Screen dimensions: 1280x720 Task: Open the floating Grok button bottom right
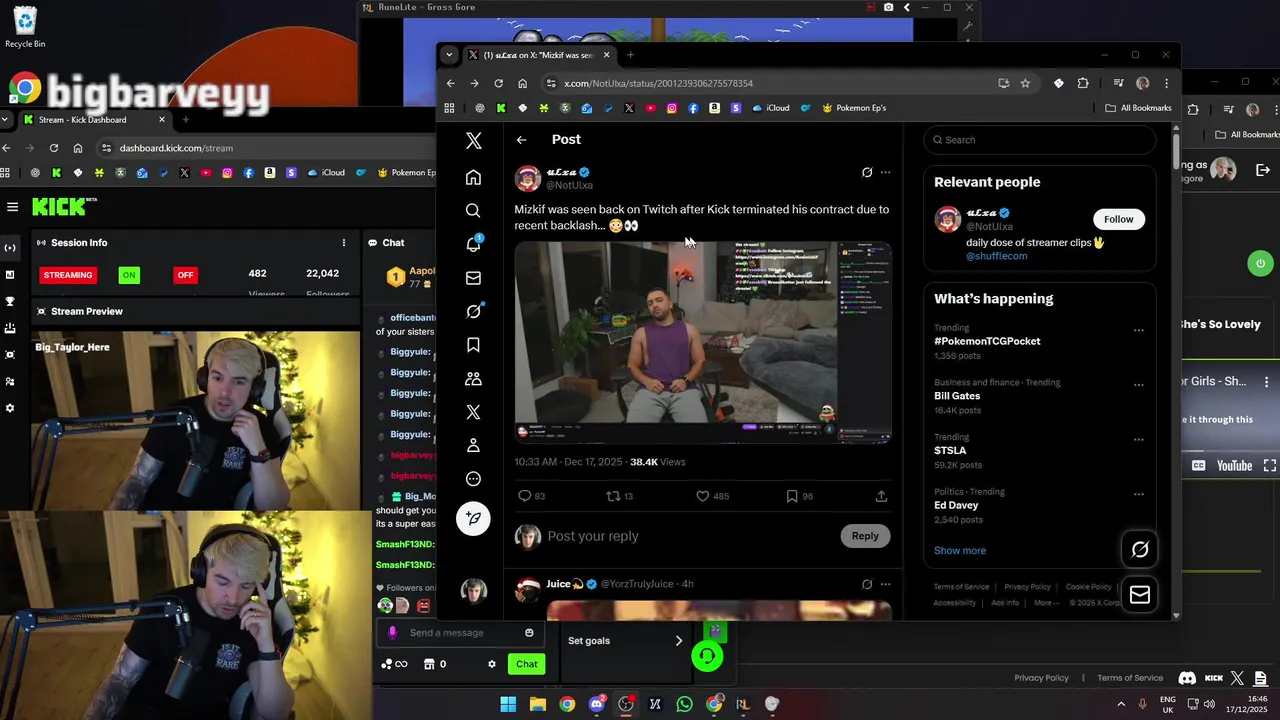pos(1139,549)
